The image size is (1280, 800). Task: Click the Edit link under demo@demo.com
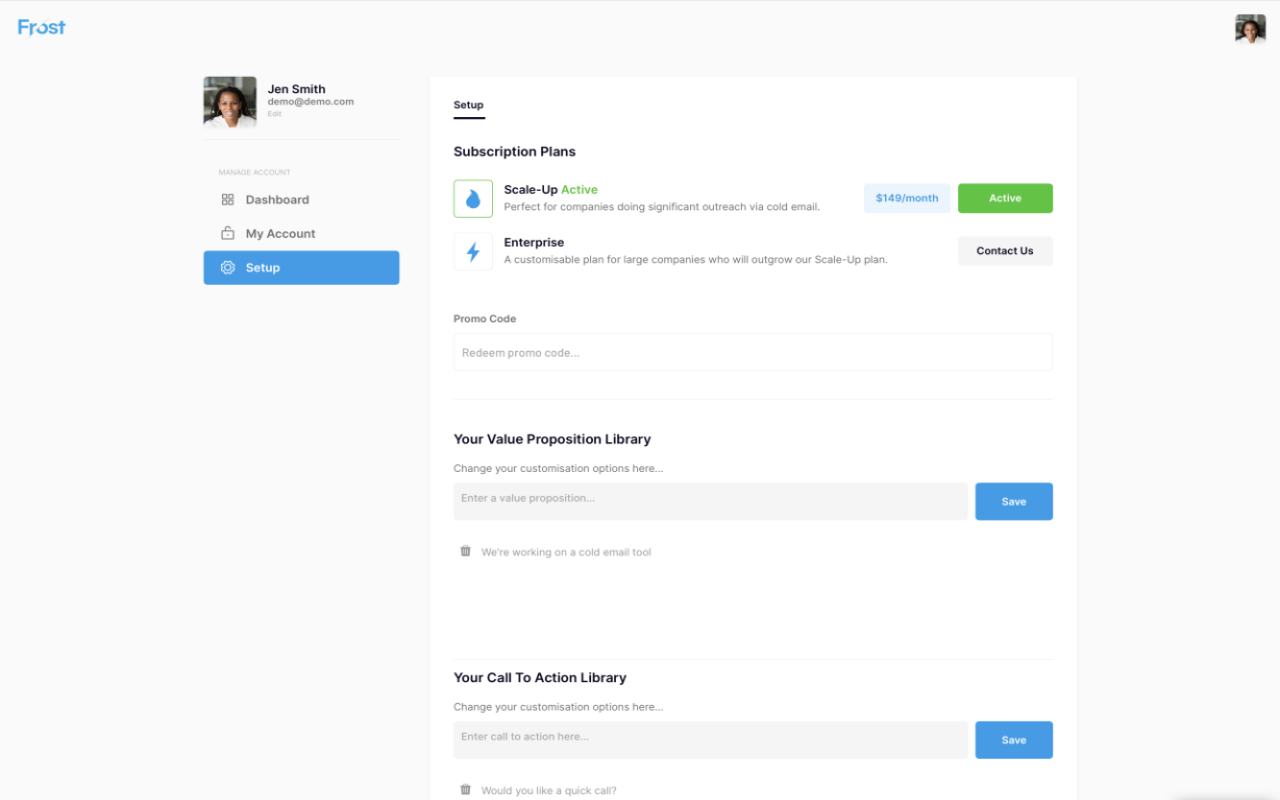pos(274,114)
